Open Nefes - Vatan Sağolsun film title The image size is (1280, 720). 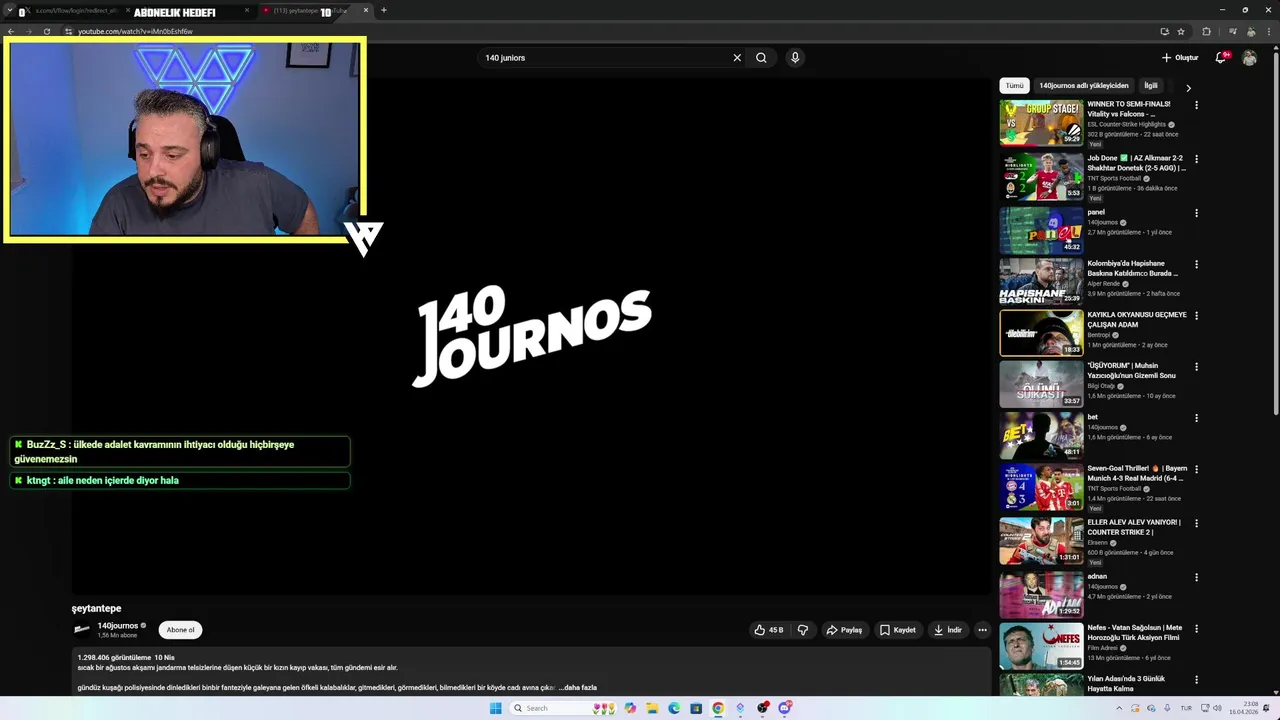click(x=1135, y=633)
